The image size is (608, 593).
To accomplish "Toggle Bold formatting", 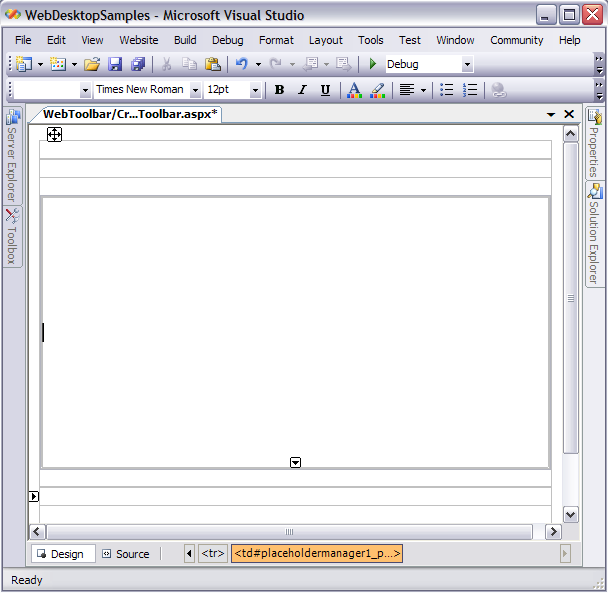I will (x=279, y=90).
